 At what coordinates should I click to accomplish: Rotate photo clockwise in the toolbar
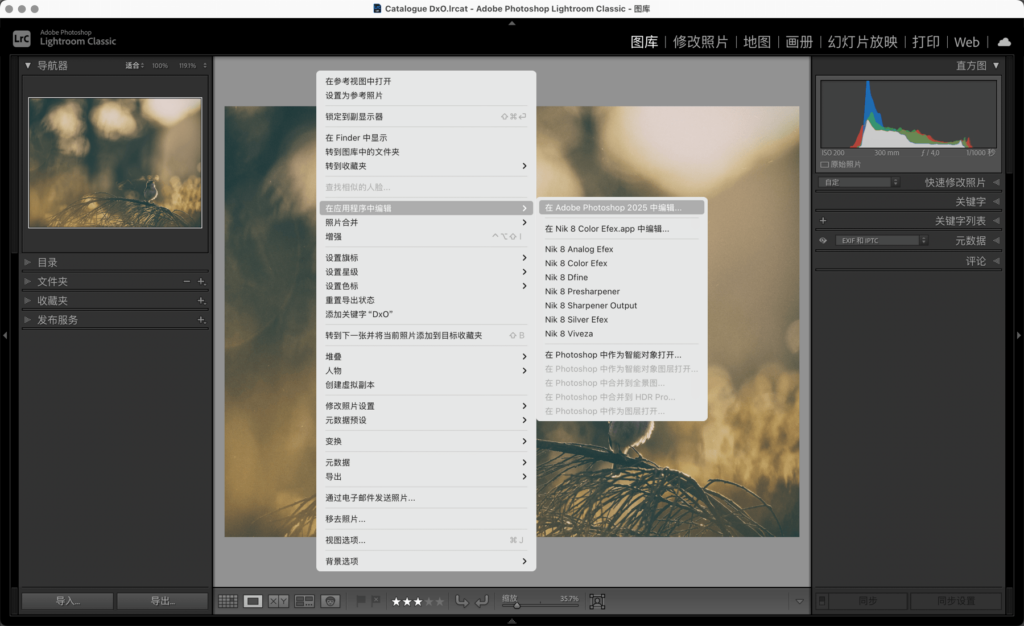pos(481,601)
